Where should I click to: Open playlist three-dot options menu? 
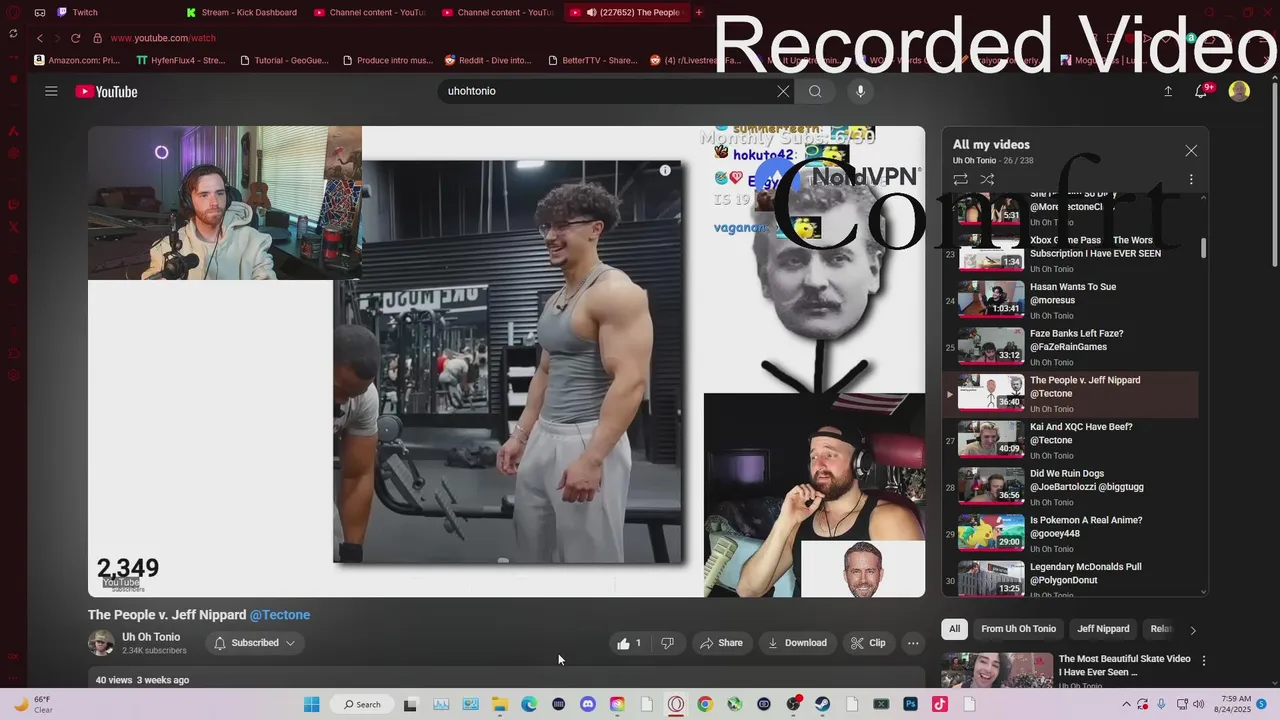click(x=1191, y=180)
